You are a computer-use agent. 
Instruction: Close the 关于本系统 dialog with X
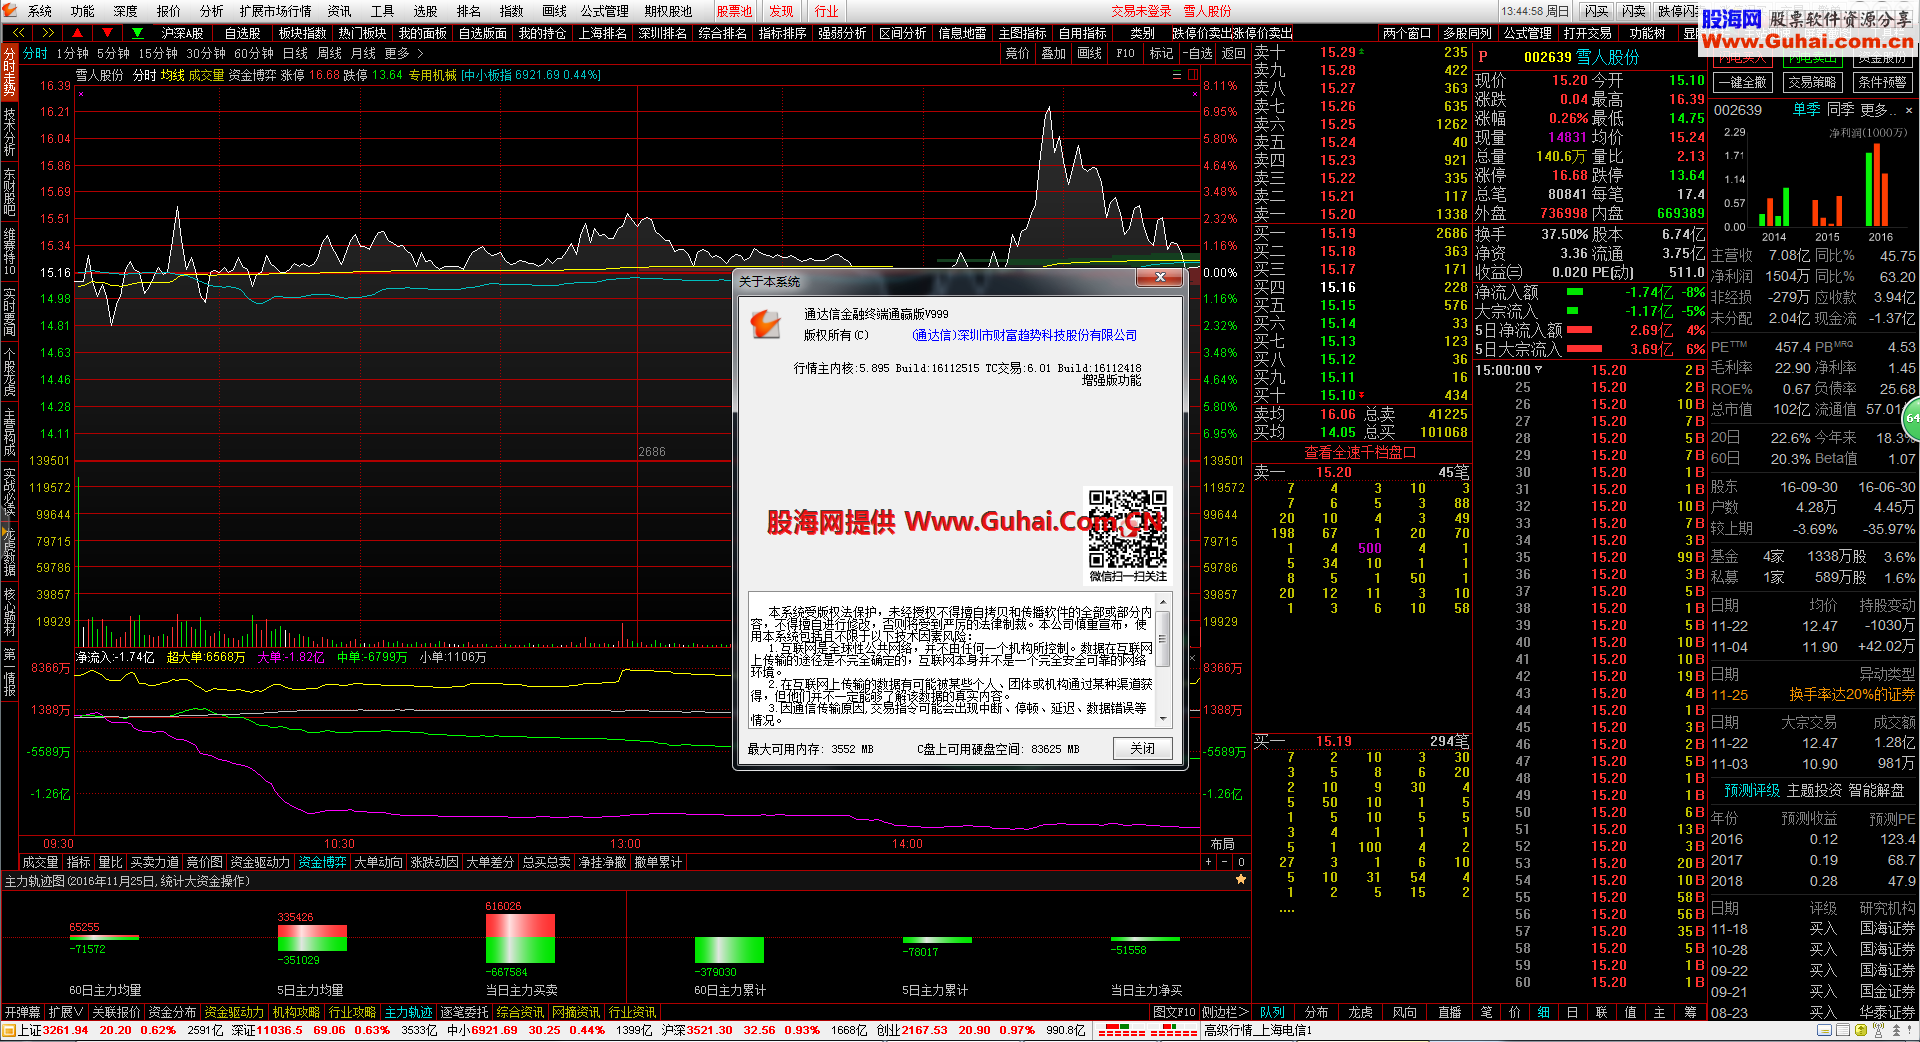[x=1160, y=277]
